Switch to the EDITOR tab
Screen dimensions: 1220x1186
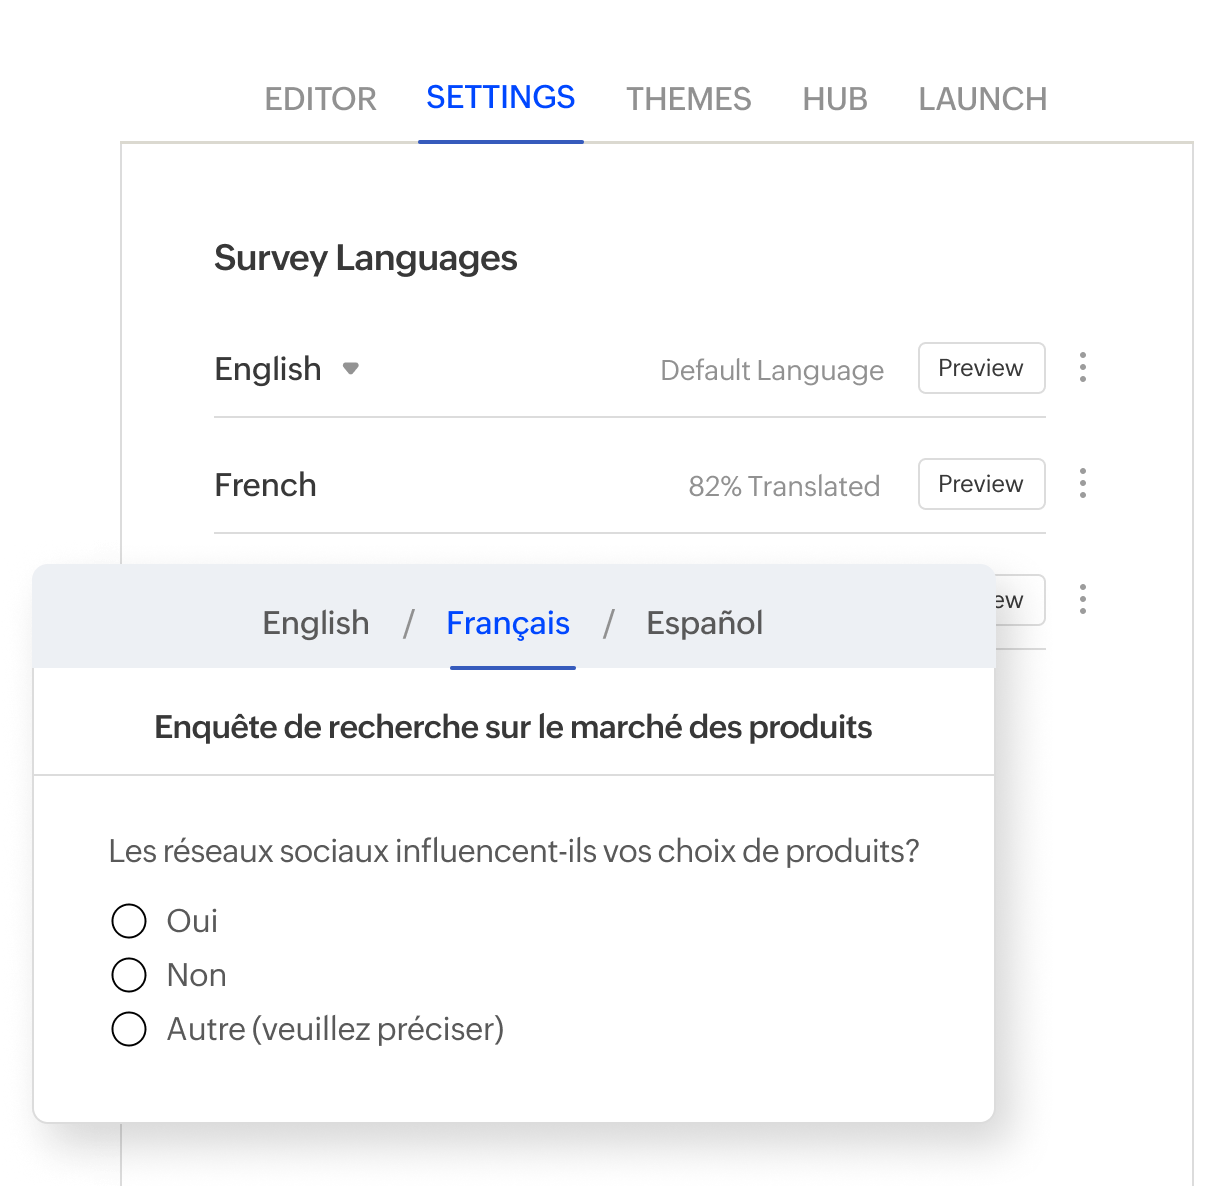[x=320, y=99]
